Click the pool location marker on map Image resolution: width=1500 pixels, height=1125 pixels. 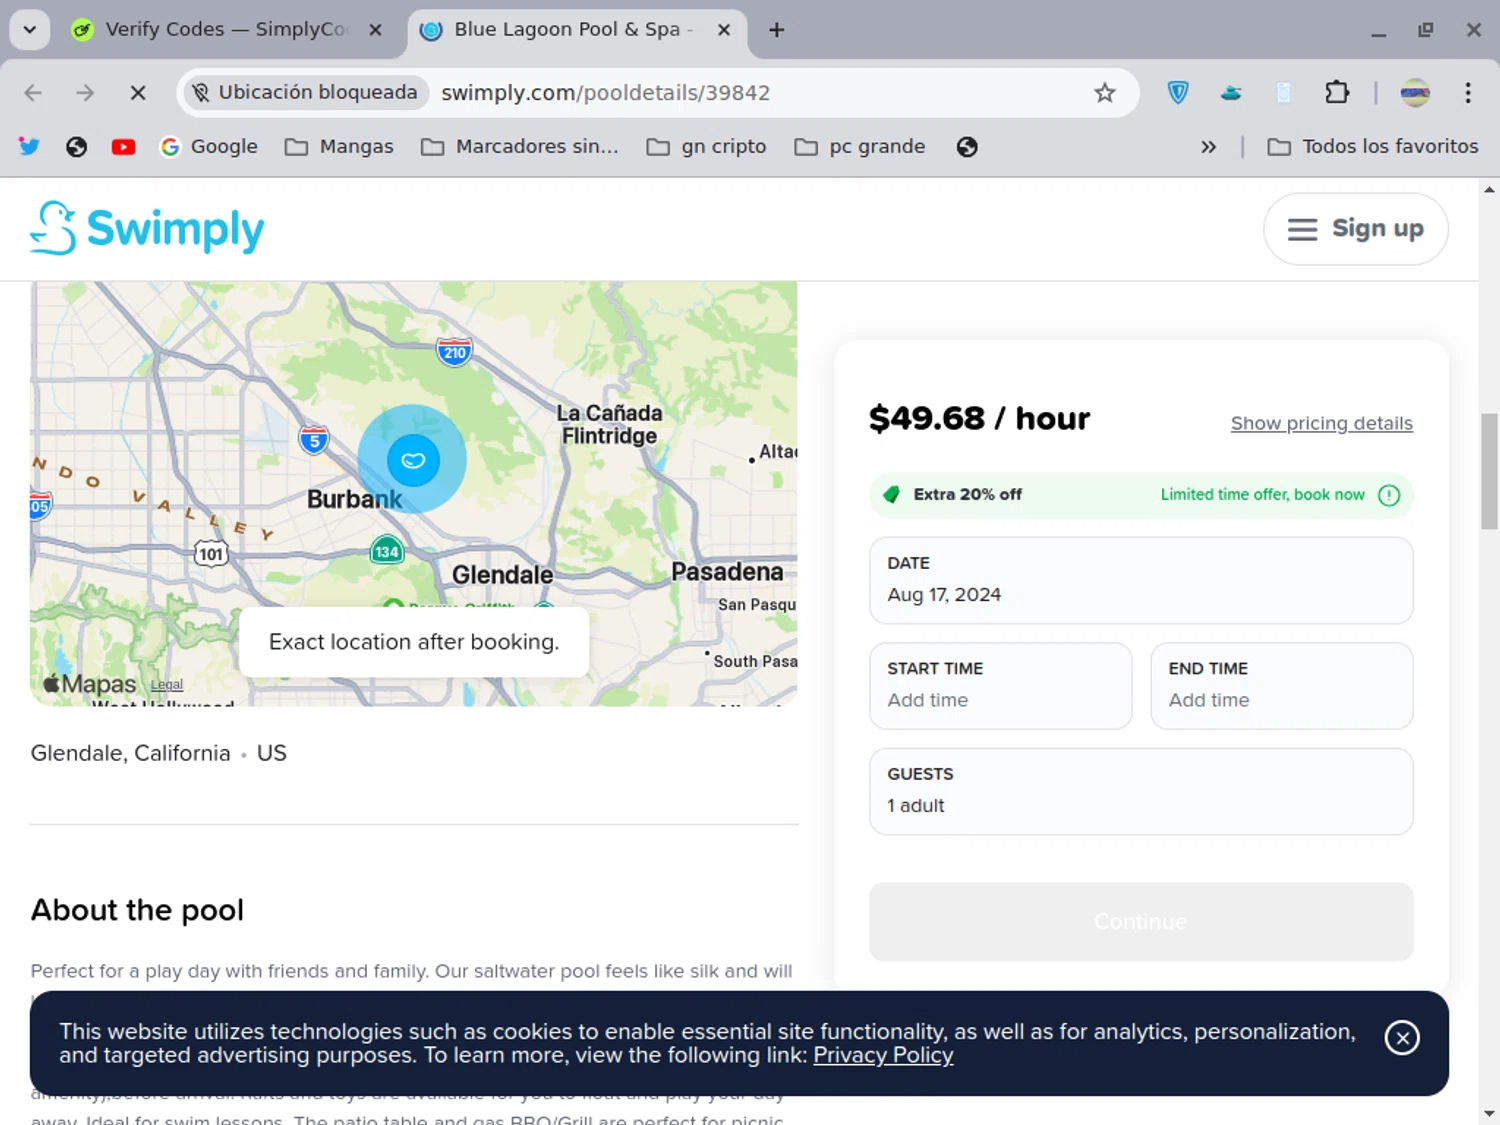point(413,460)
